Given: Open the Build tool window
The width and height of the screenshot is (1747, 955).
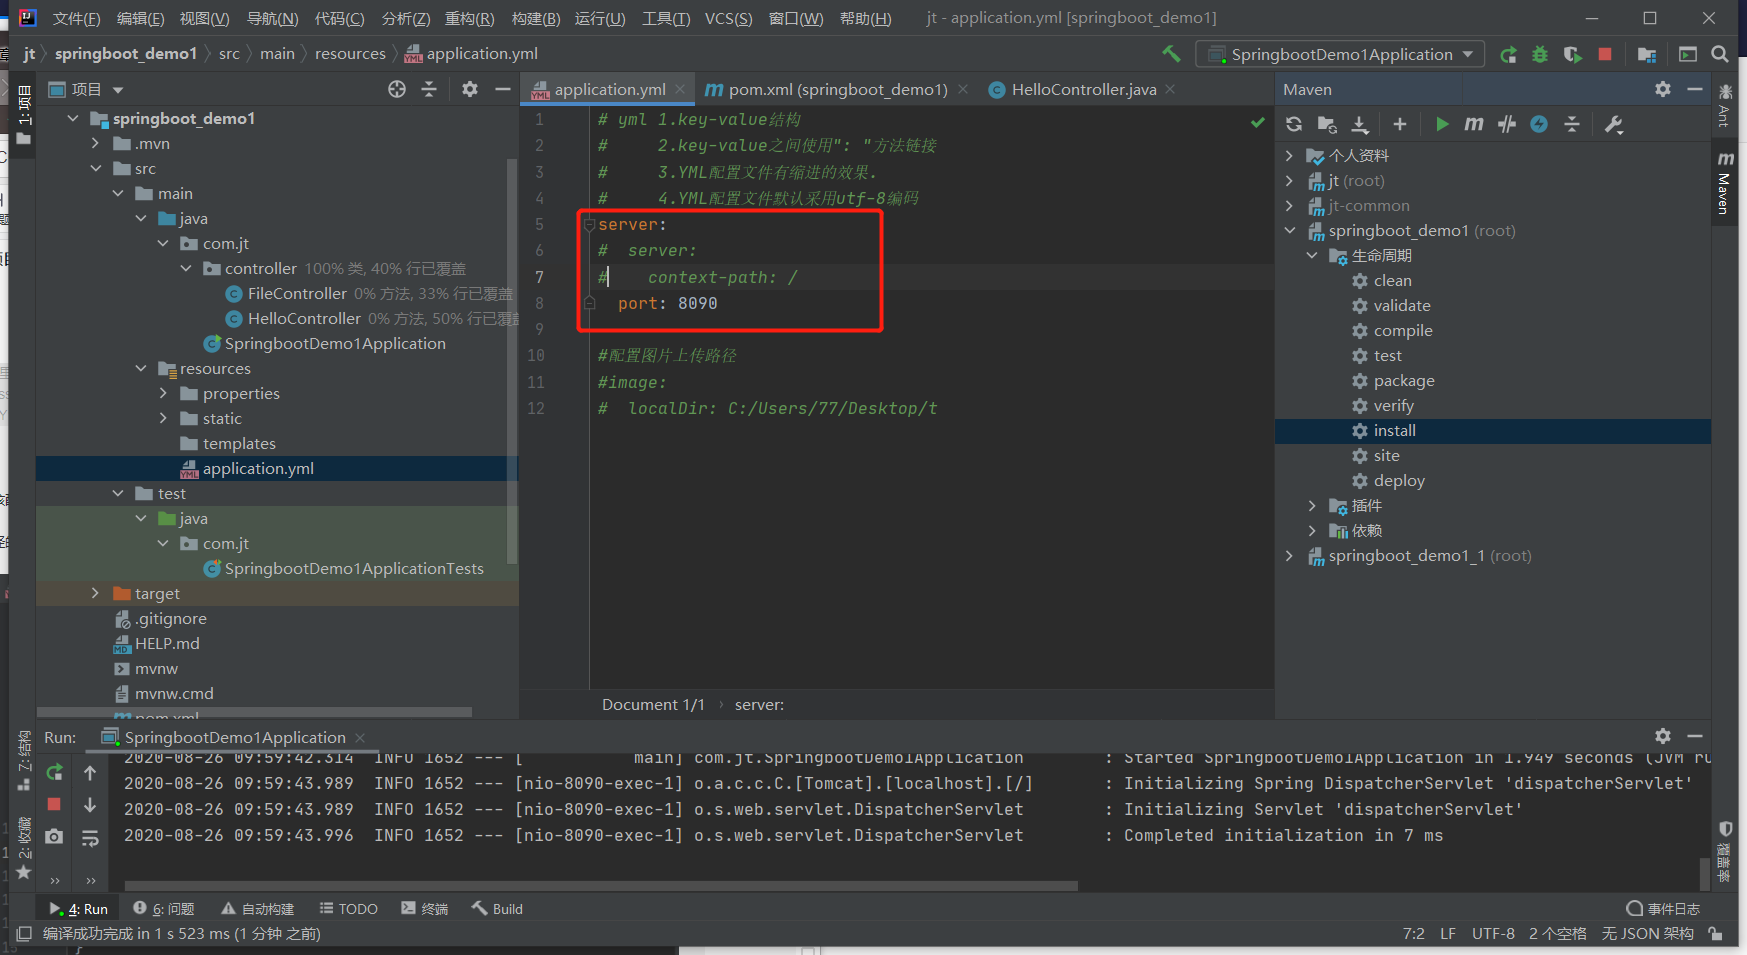Looking at the screenshot, I should pyautogui.click(x=498, y=908).
